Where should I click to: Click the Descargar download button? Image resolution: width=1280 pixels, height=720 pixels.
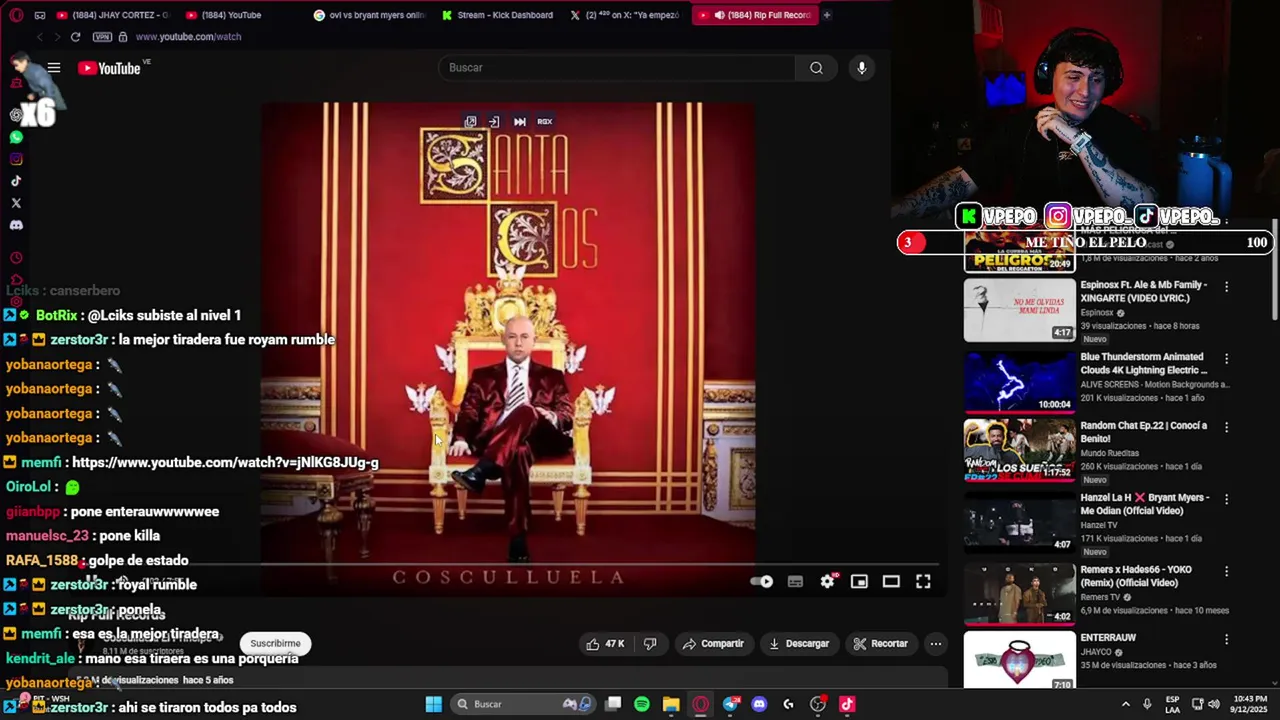coord(798,644)
